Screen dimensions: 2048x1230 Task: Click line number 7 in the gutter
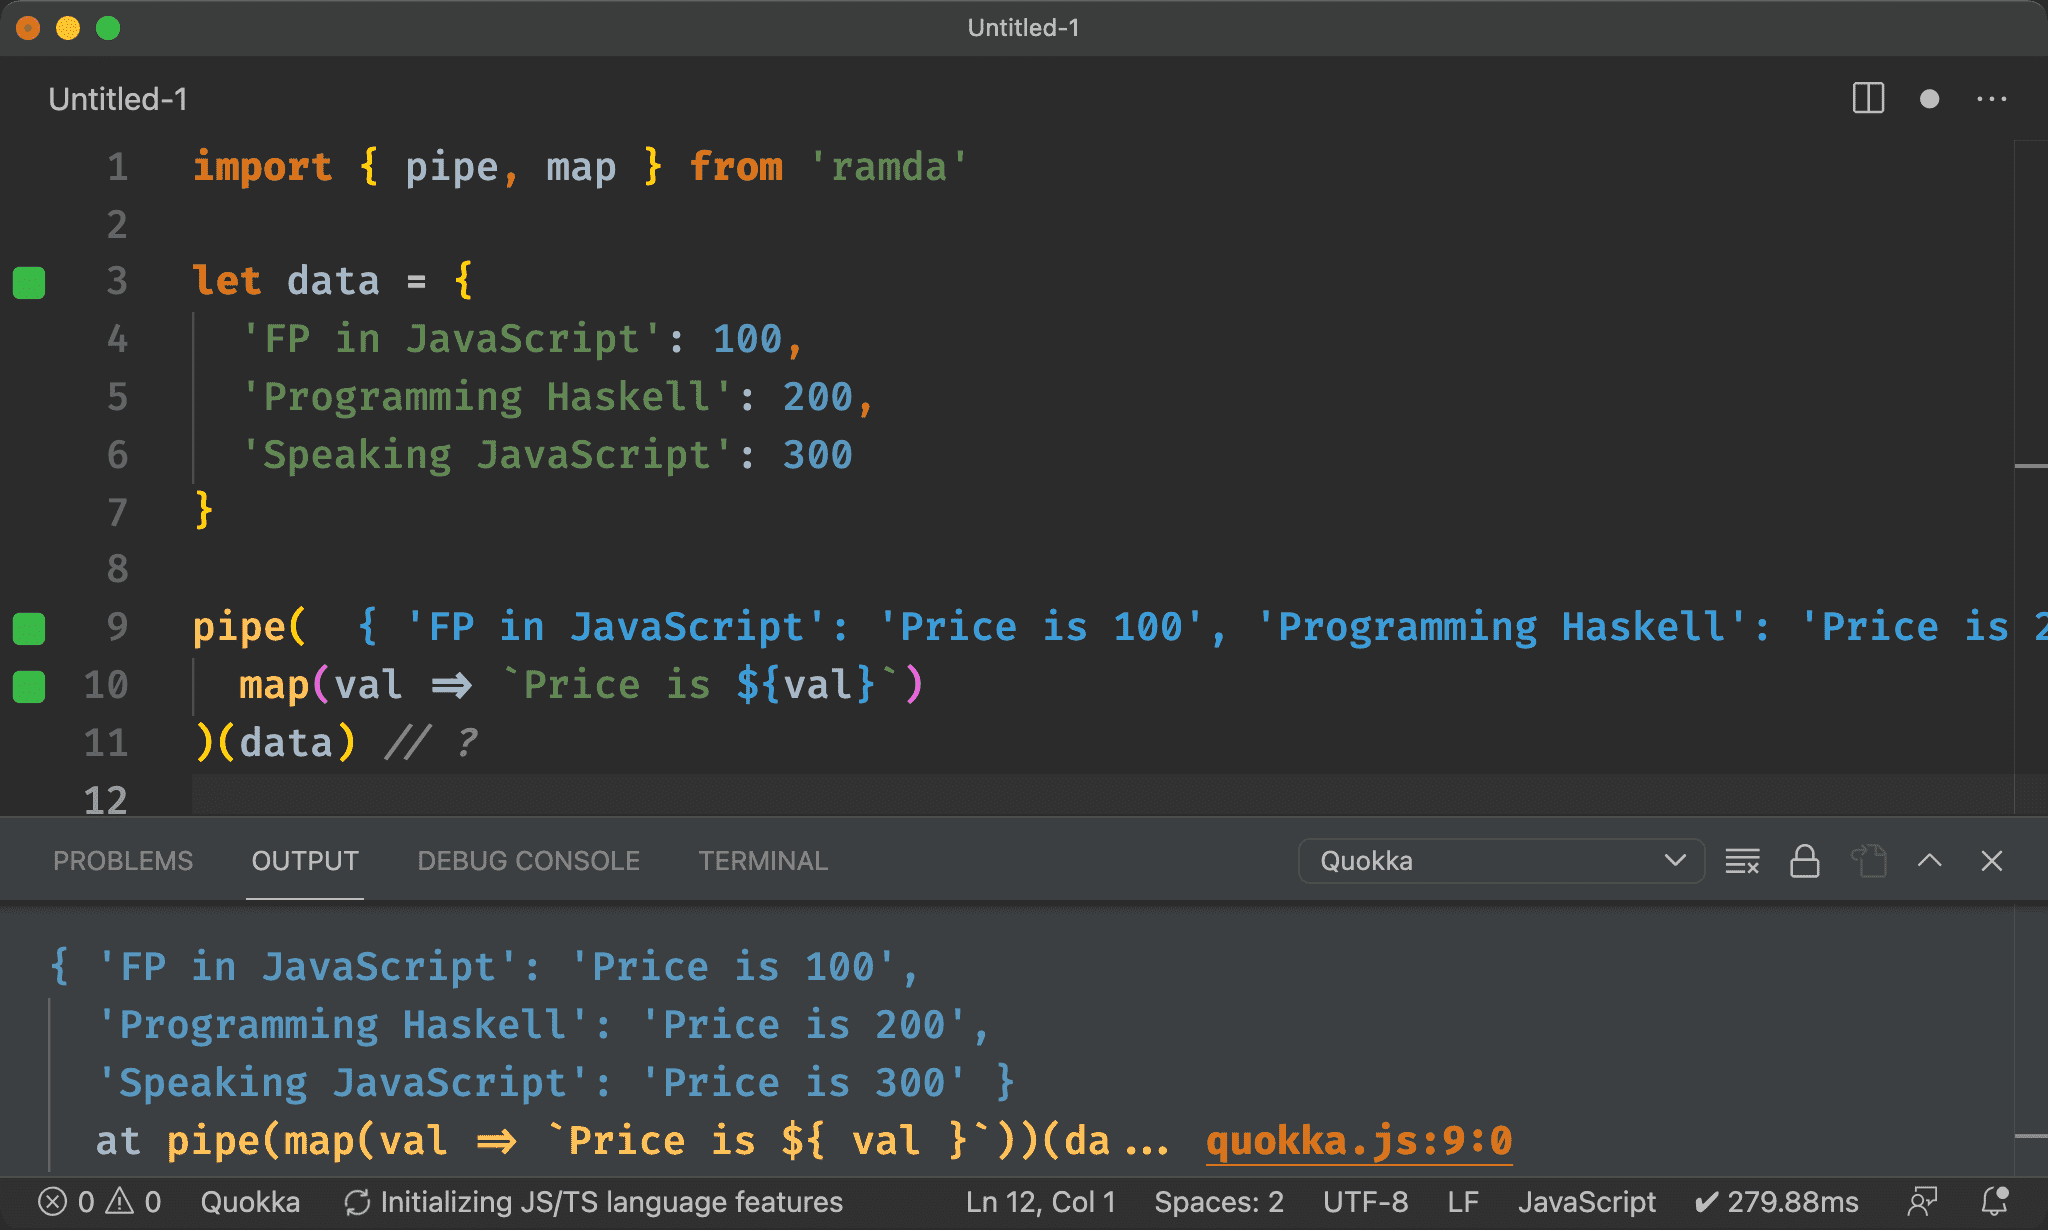pyautogui.click(x=118, y=512)
